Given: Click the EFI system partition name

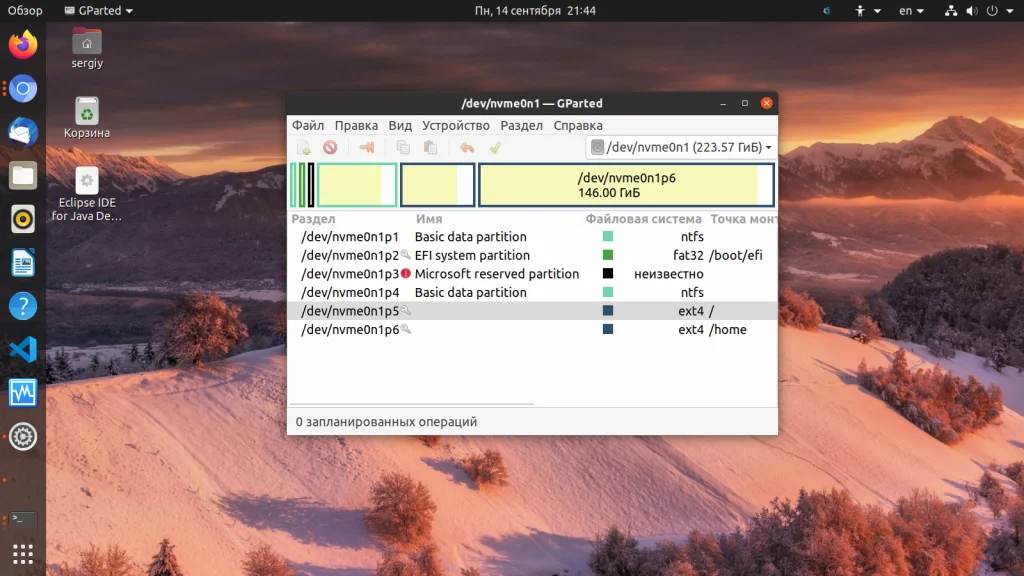Looking at the screenshot, I should 472,255.
